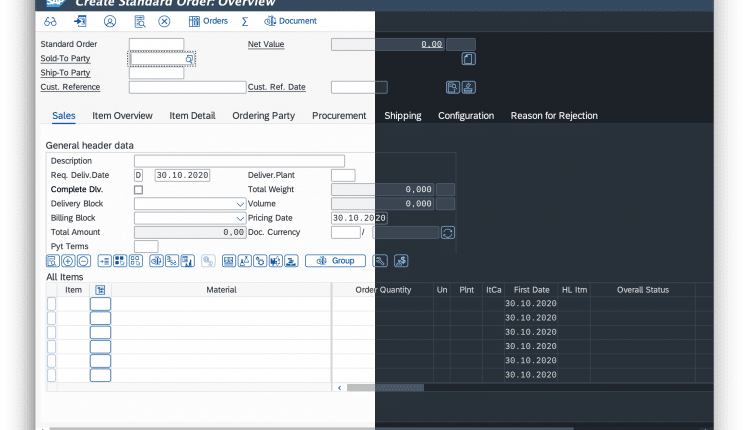The height and width of the screenshot is (430, 750).
Task: Click table settings icon in Item column header
Action: point(100,290)
